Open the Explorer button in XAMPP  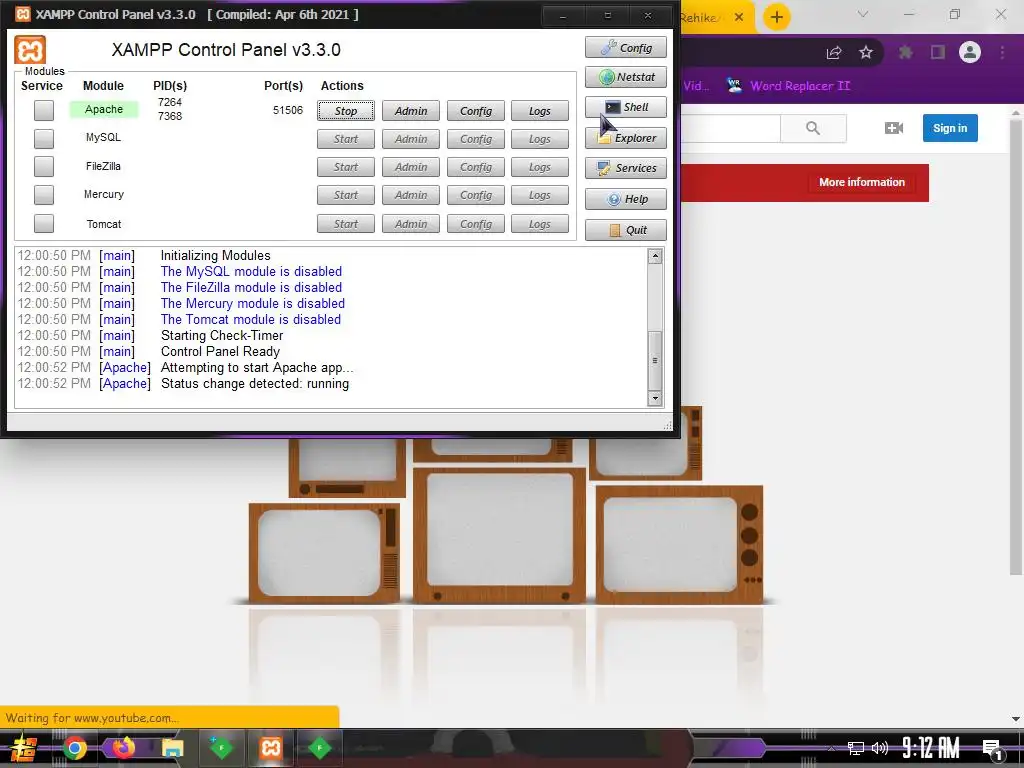(626, 138)
